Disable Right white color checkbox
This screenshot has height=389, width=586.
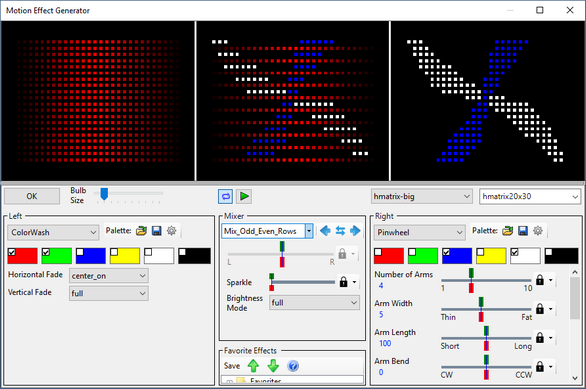[515, 252]
